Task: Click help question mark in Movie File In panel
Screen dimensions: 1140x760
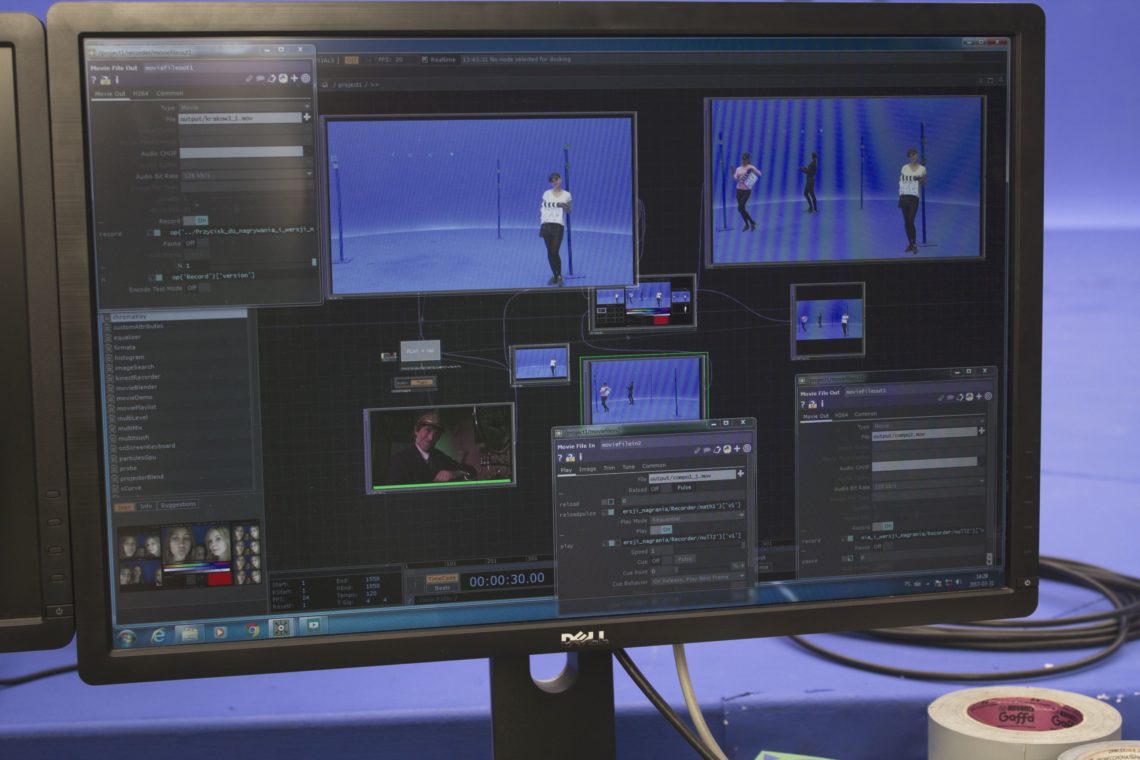Action: 560,458
